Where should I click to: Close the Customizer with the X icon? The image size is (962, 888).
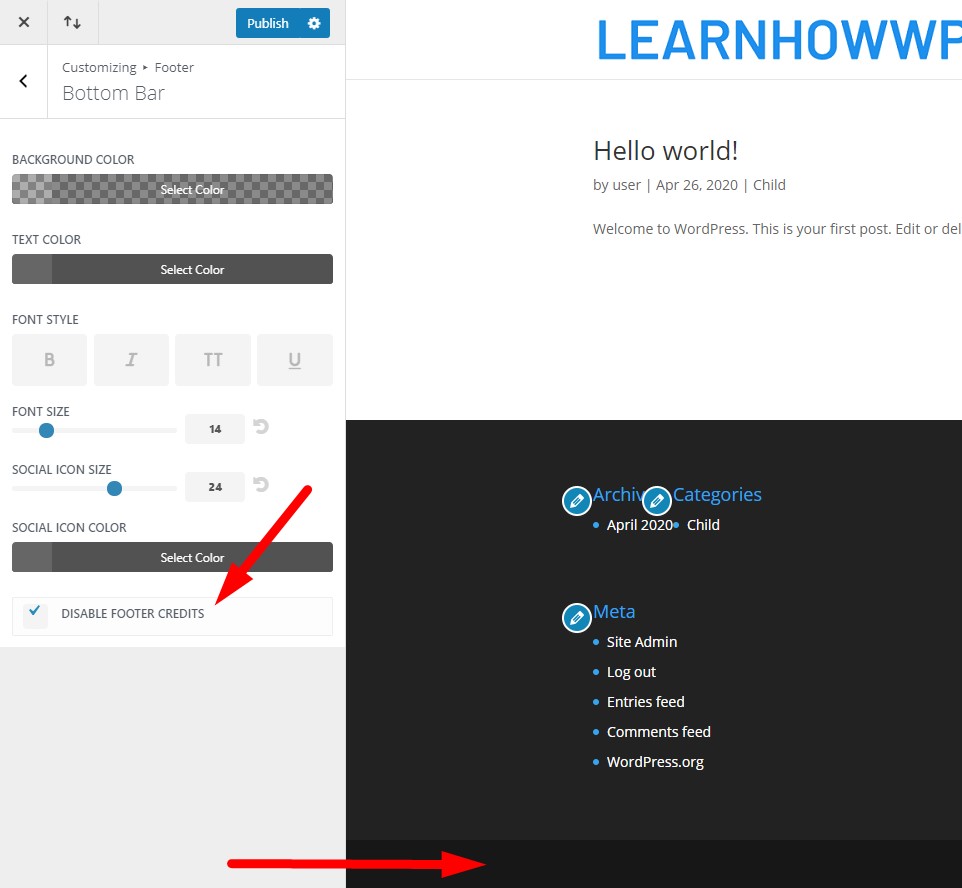[23, 22]
